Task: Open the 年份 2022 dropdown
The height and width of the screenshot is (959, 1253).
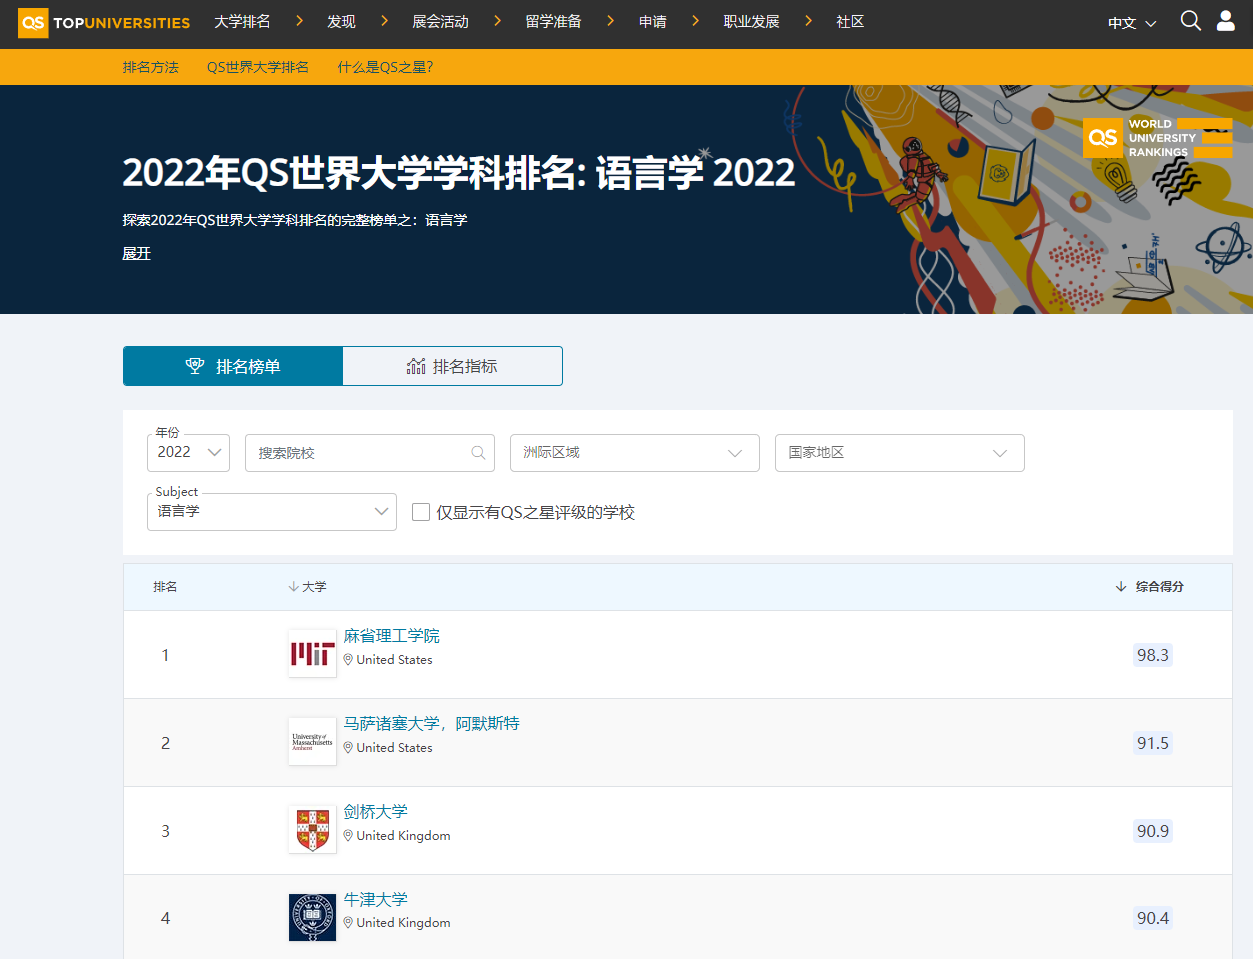Action: [x=188, y=453]
